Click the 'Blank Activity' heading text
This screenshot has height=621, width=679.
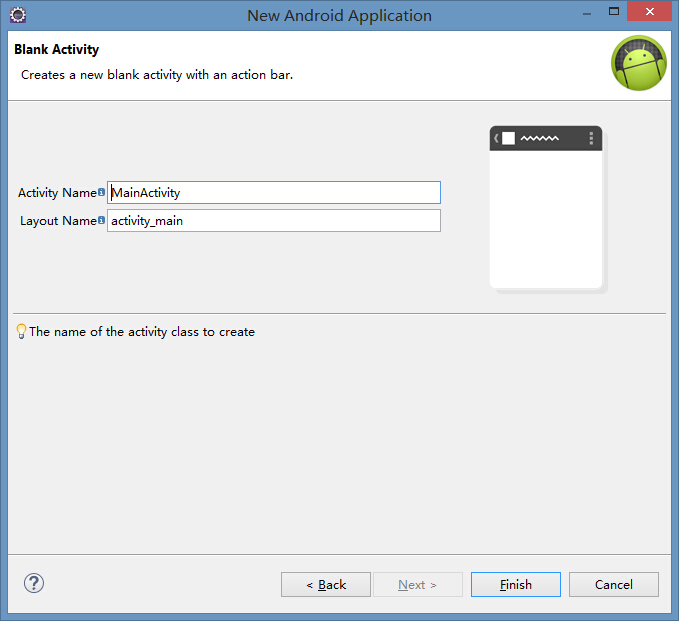coord(57,49)
